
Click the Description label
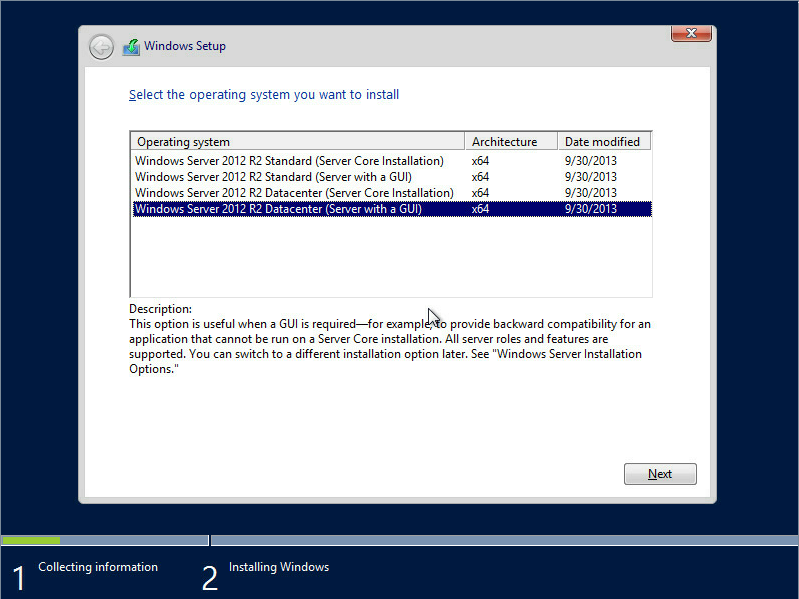(161, 309)
